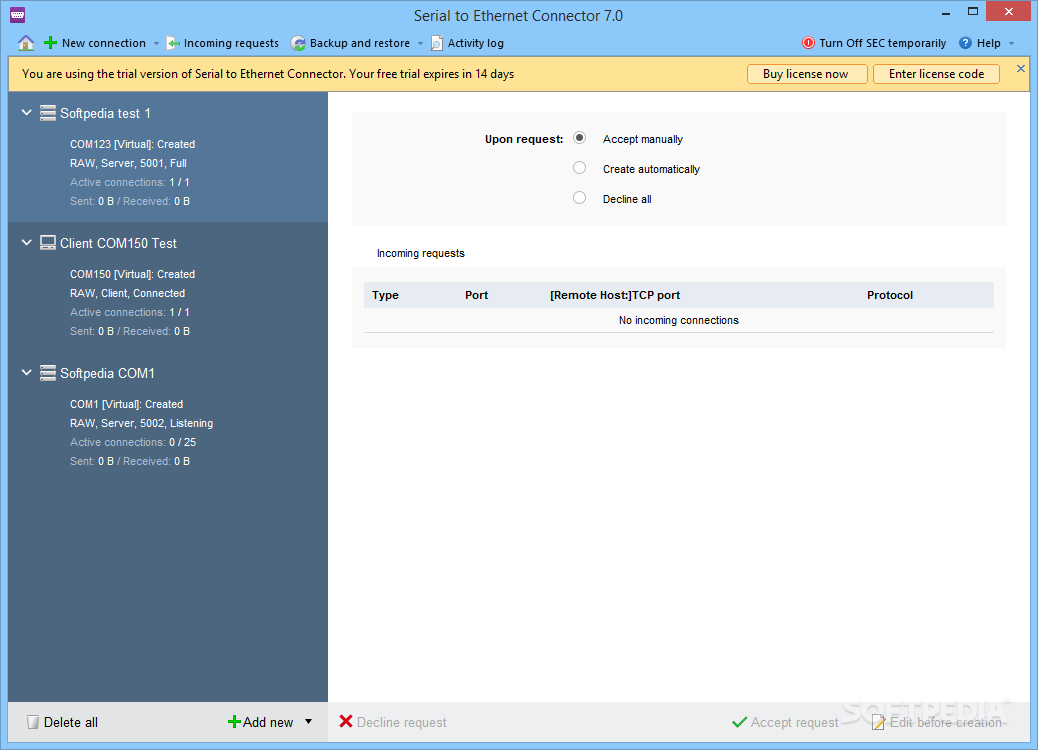The width and height of the screenshot is (1038, 750).
Task: Click the Port column header
Action: pos(477,295)
